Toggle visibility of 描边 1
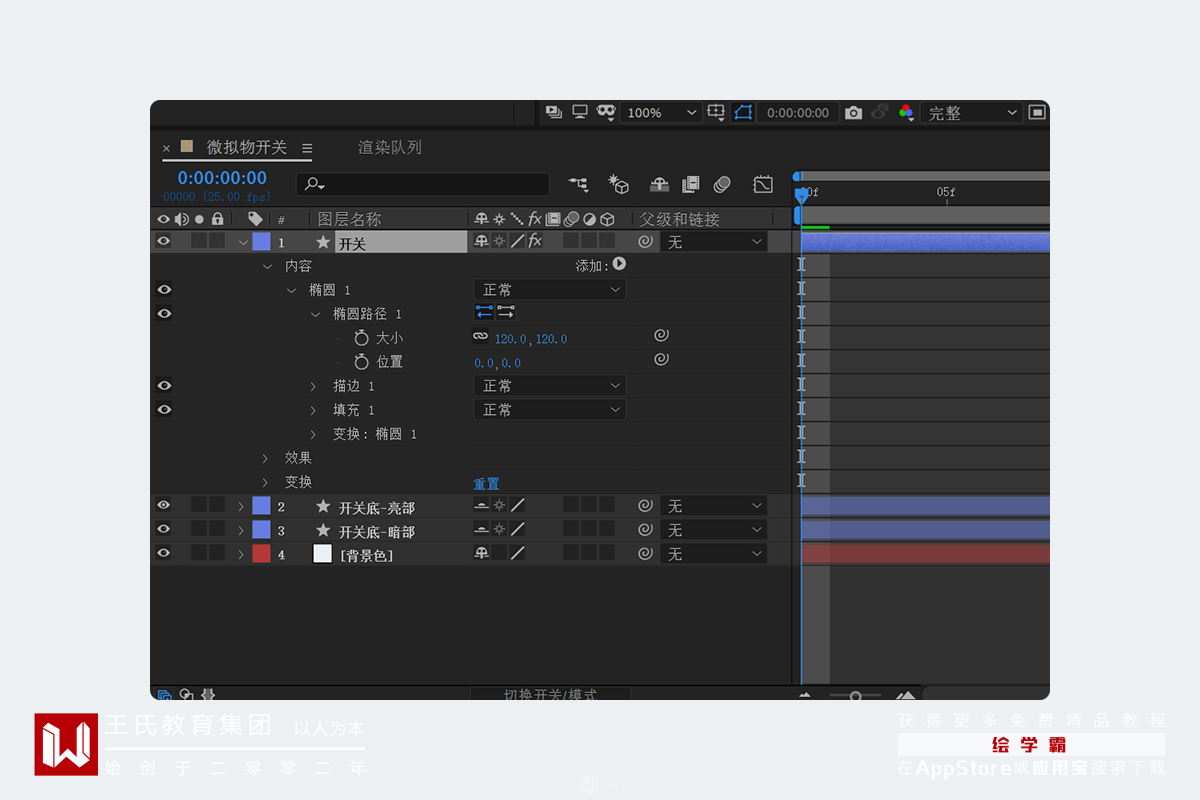This screenshot has height=800, width=1200. tap(164, 385)
